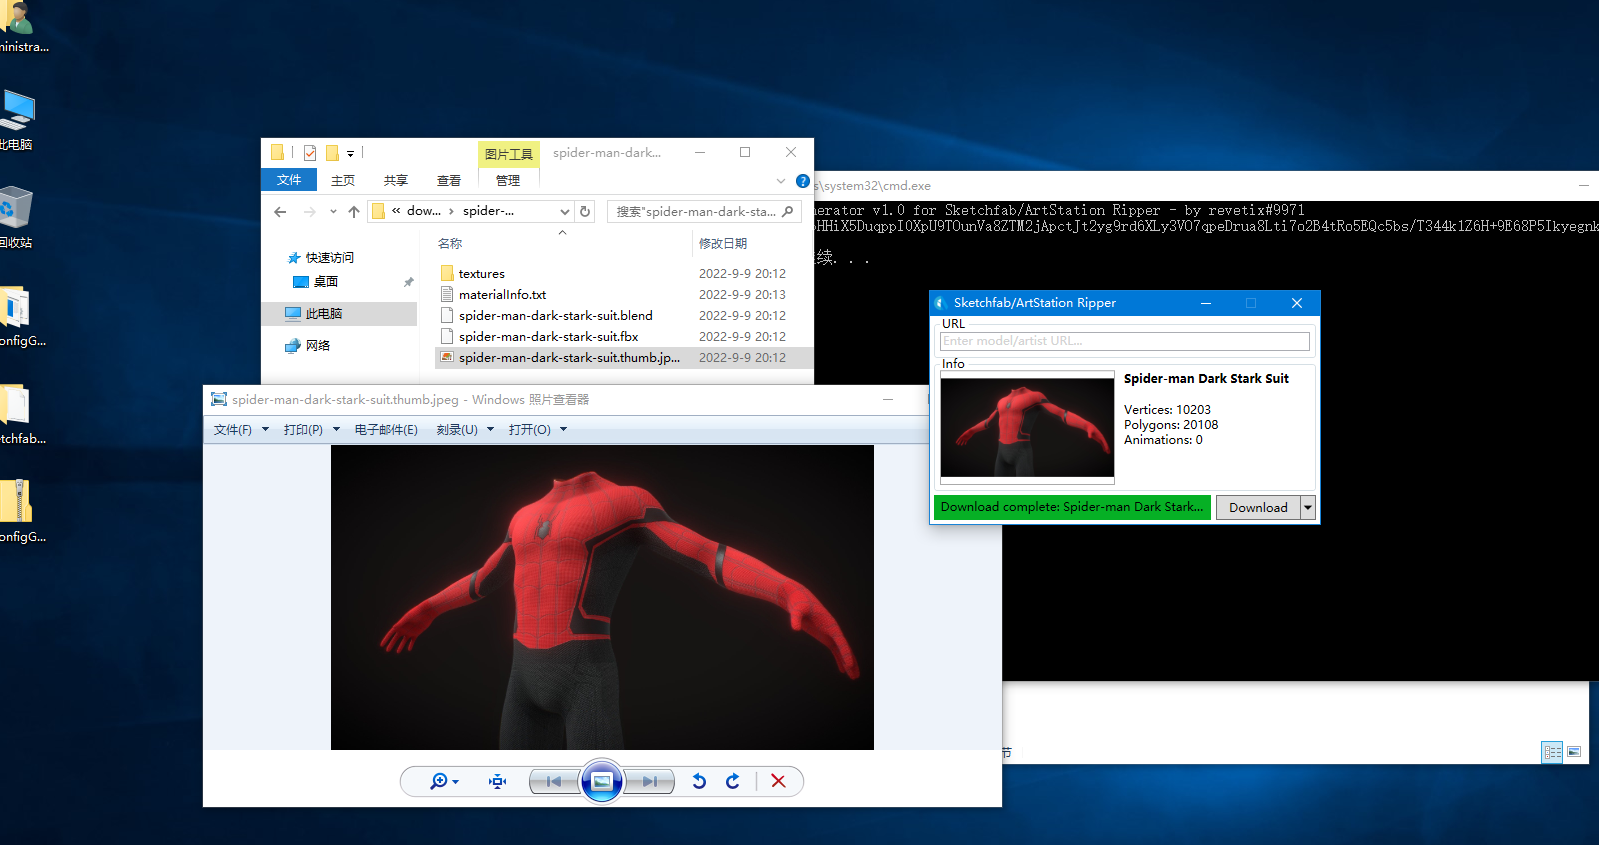This screenshot has width=1599, height=845.
Task: Open 打印(P) menu in photo viewer
Action: (x=303, y=430)
